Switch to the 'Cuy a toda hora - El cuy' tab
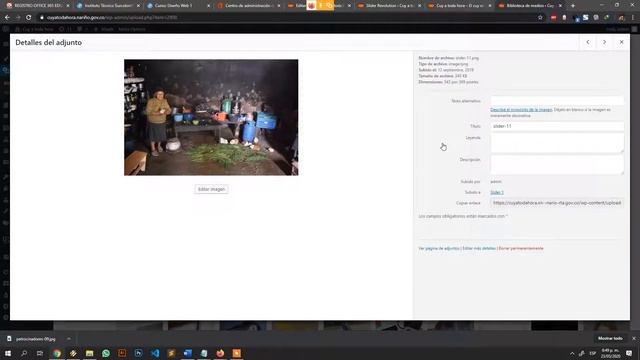 tap(459, 6)
